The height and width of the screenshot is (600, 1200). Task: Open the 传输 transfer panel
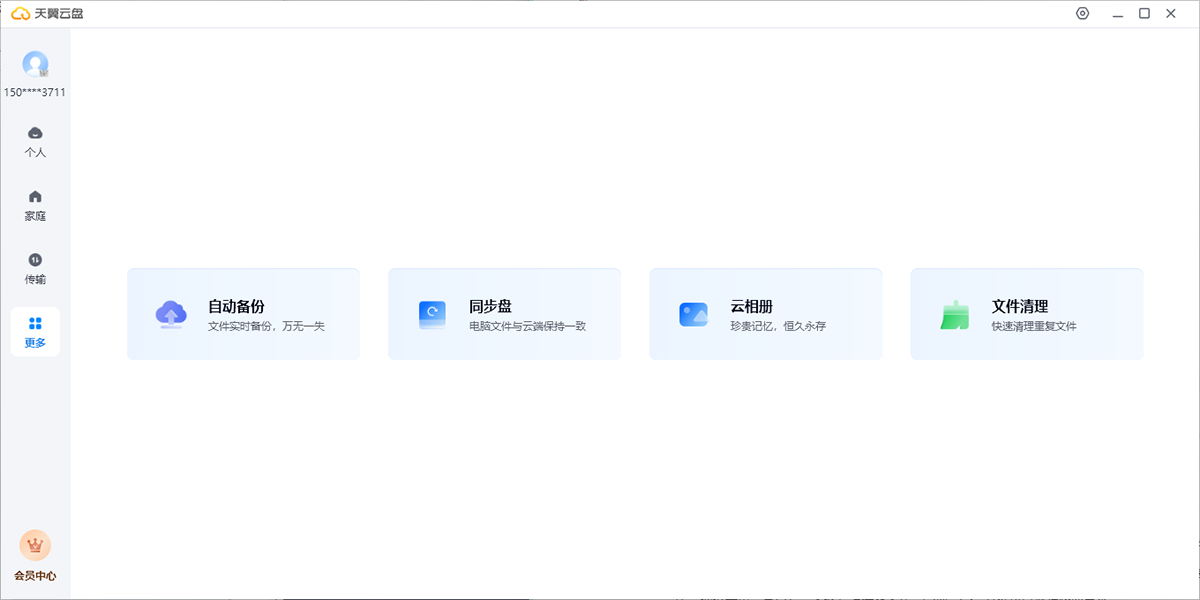35,267
